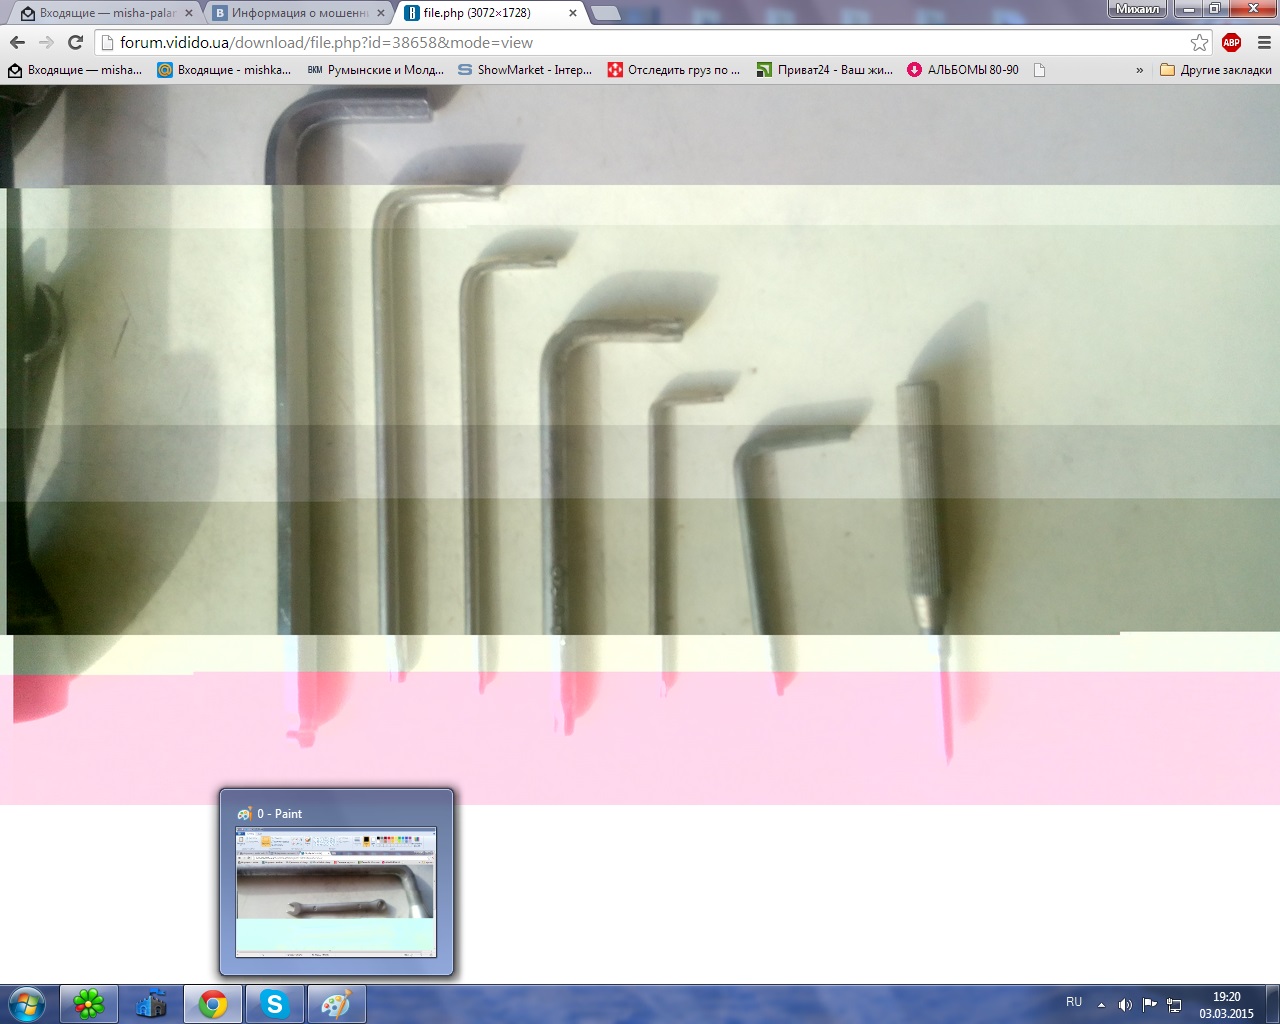Open the Adblock Plus extension icon

pyautogui.click(x=1231, y=42)
